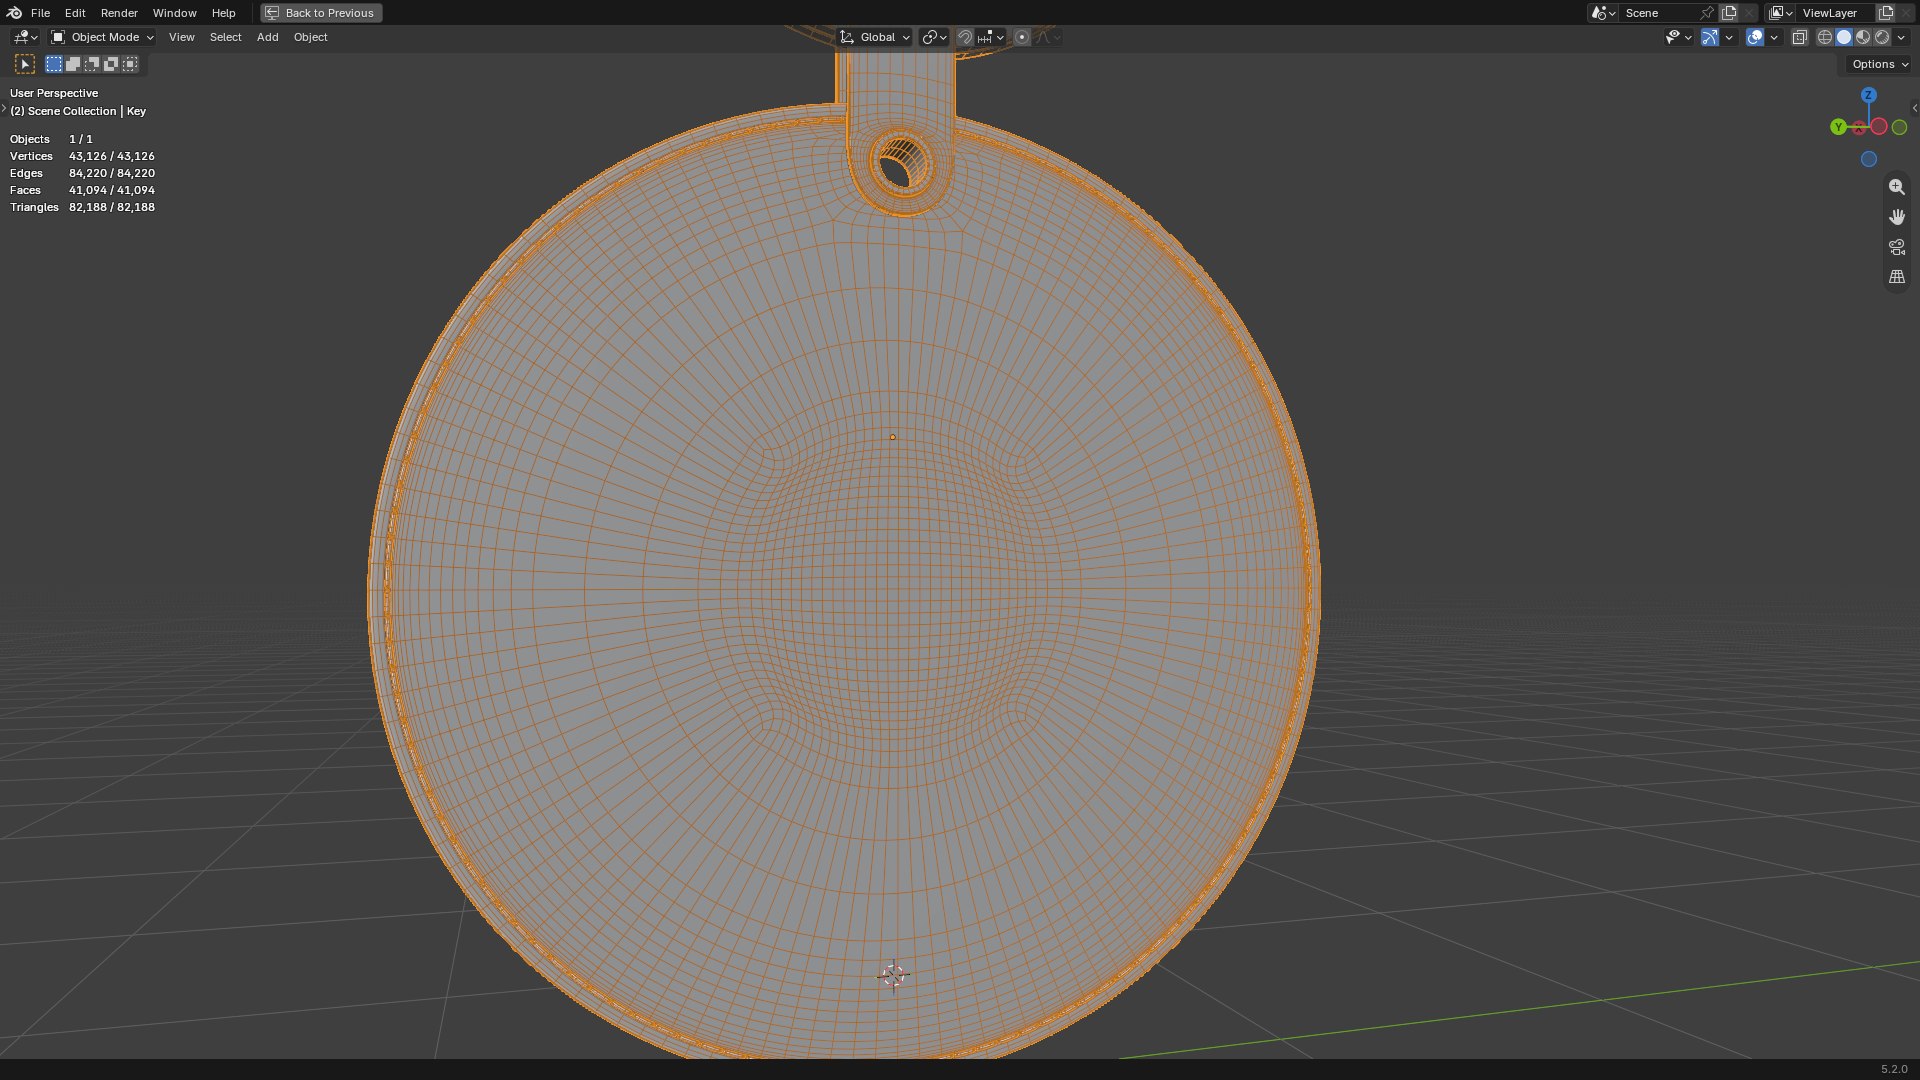
Task: Switch to material preview shading
Action: pyautogui.click(x=1863, y=37)
